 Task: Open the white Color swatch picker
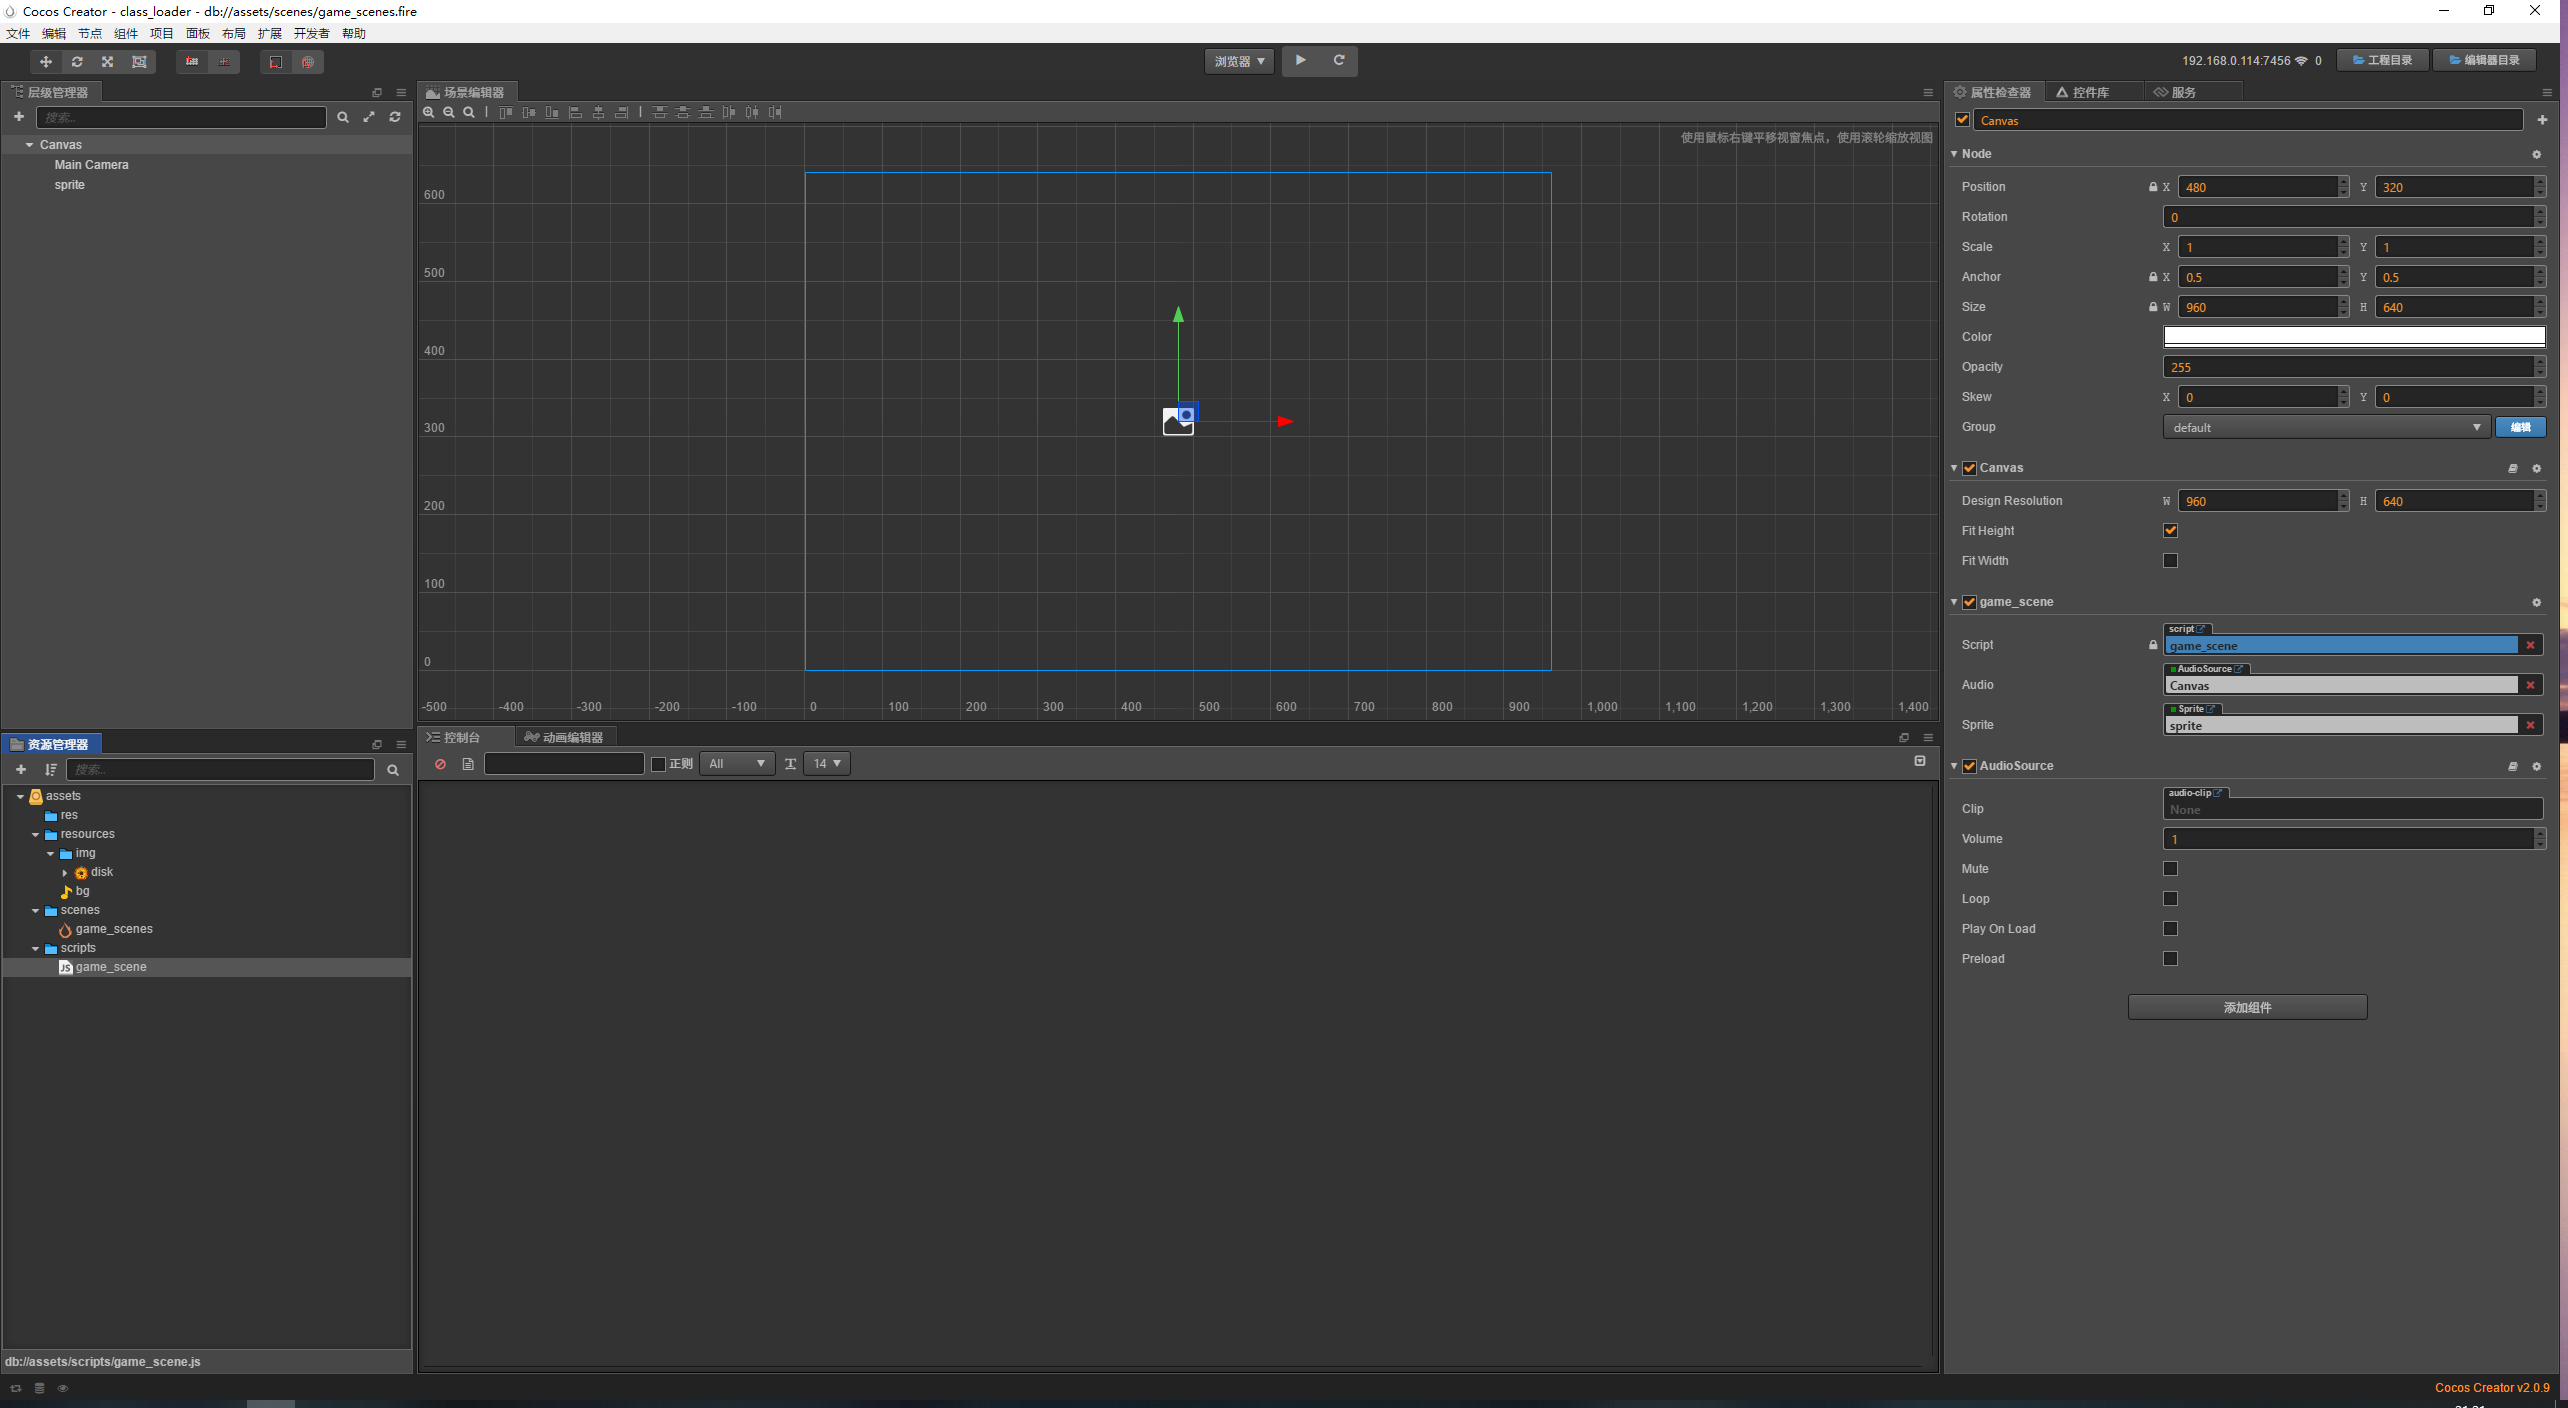click(x=2354, y=337)
